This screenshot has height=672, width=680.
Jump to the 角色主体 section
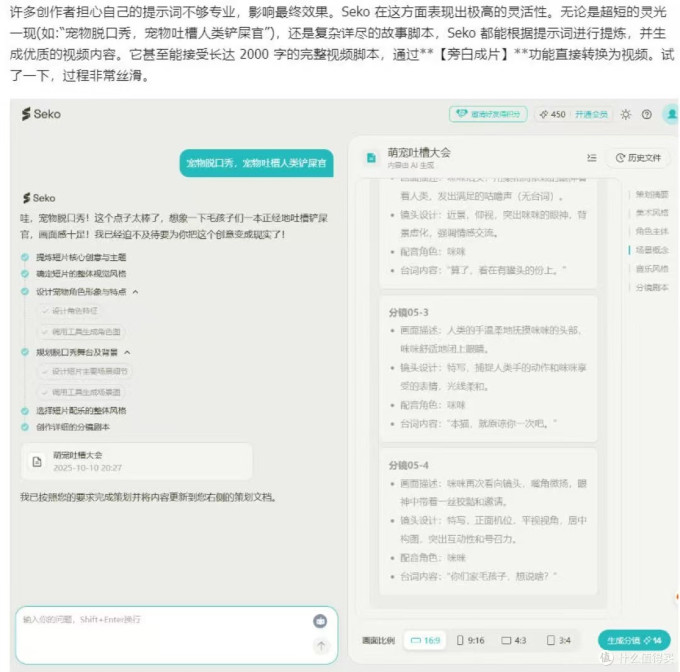pyautogui.click(x=651, y=231)
